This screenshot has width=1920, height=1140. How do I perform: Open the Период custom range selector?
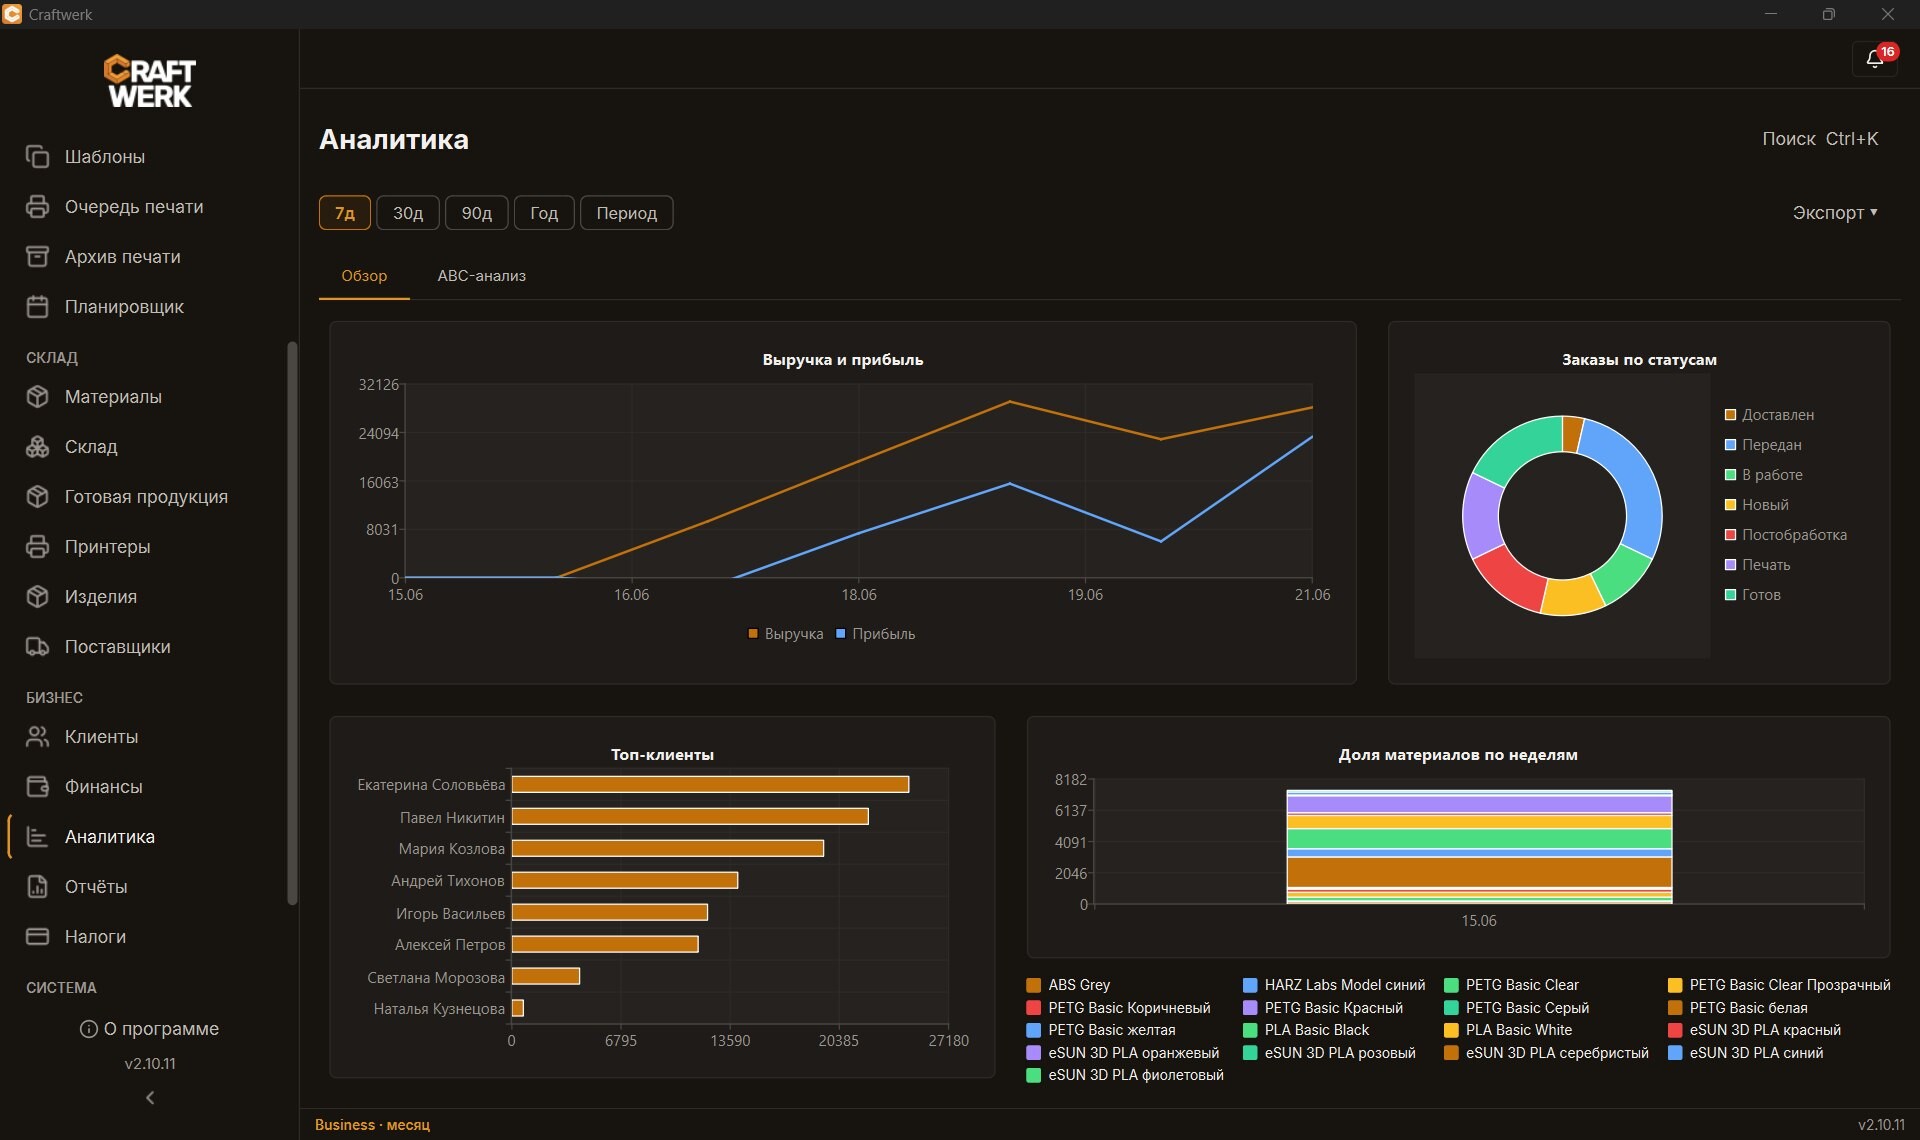(x=627, y=213)
